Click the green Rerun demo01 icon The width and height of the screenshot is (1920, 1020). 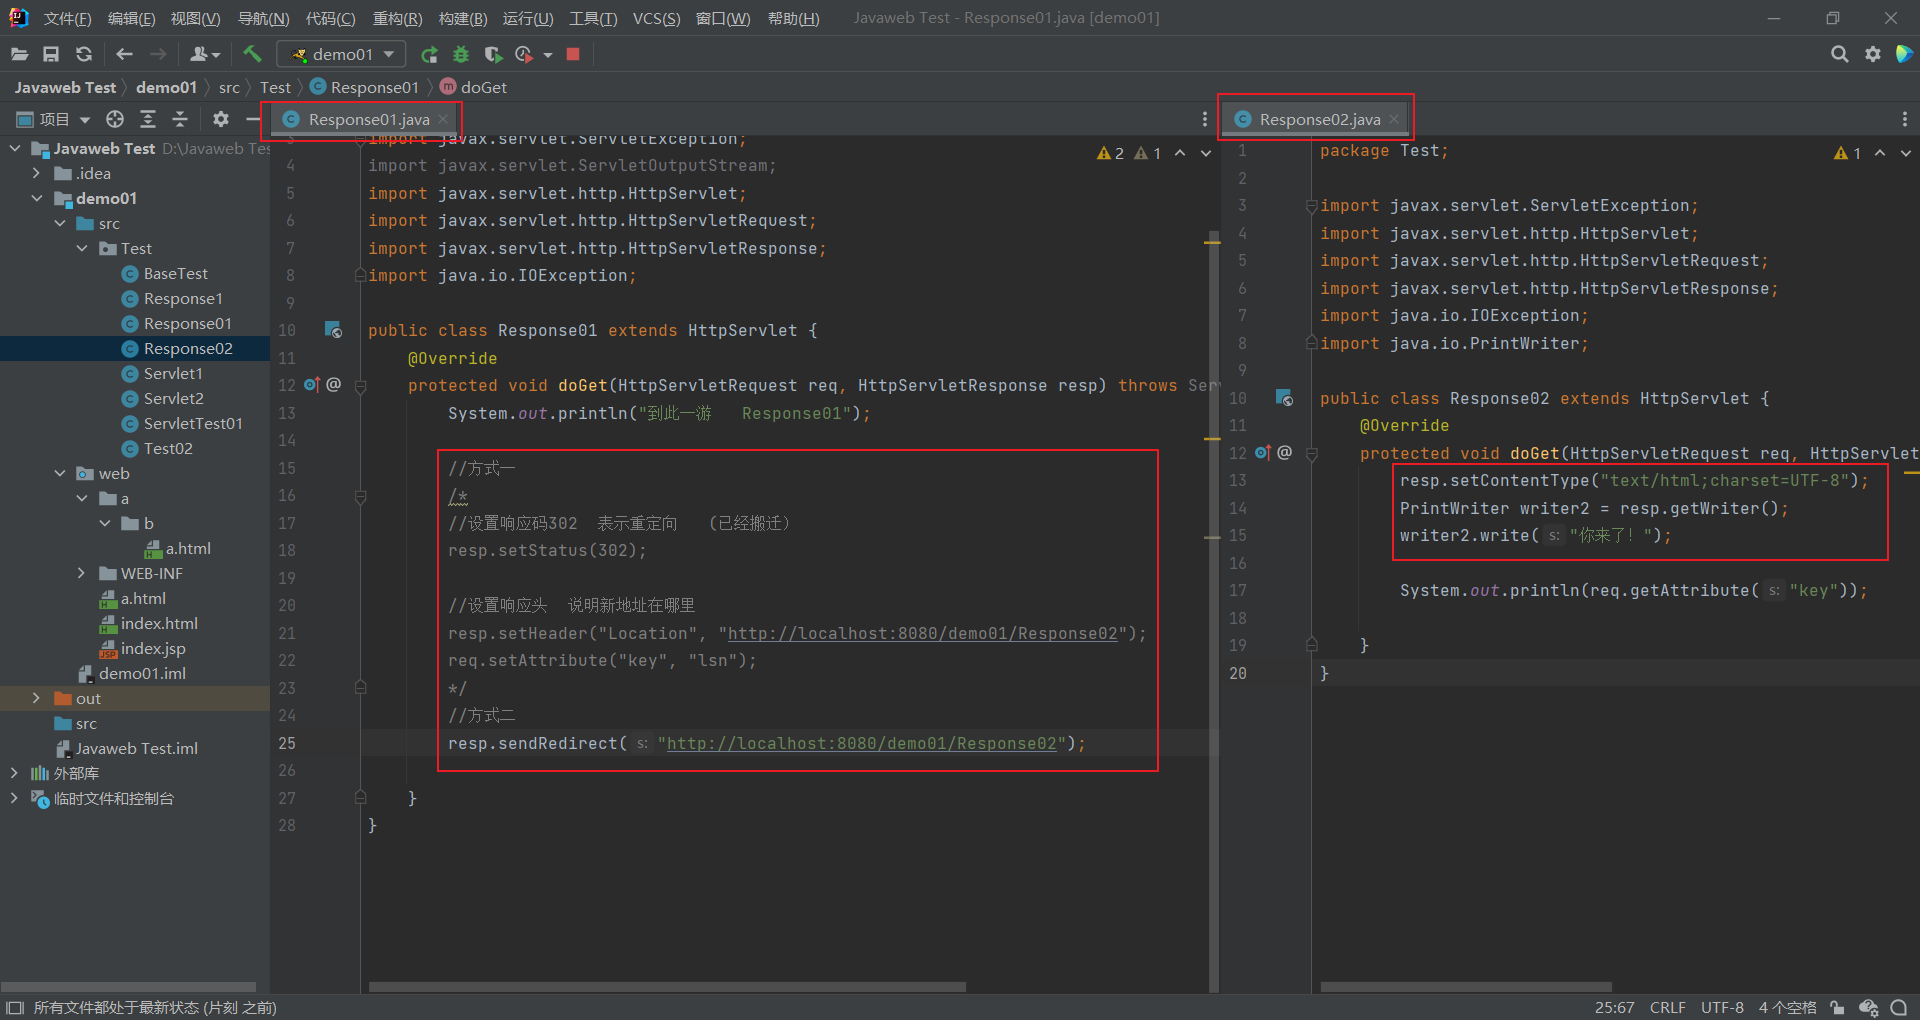point(429,54)
